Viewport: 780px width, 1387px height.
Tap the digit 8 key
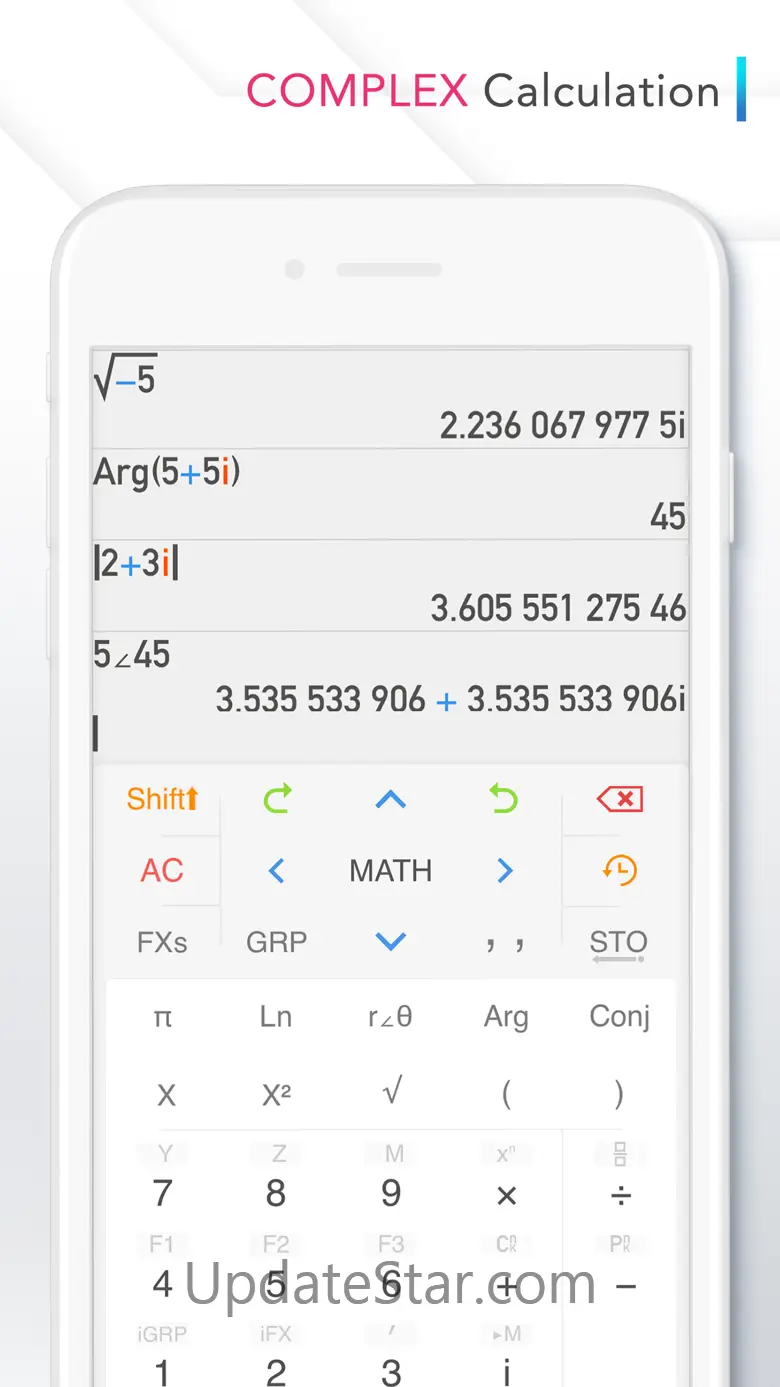[x=276, y=1193]
